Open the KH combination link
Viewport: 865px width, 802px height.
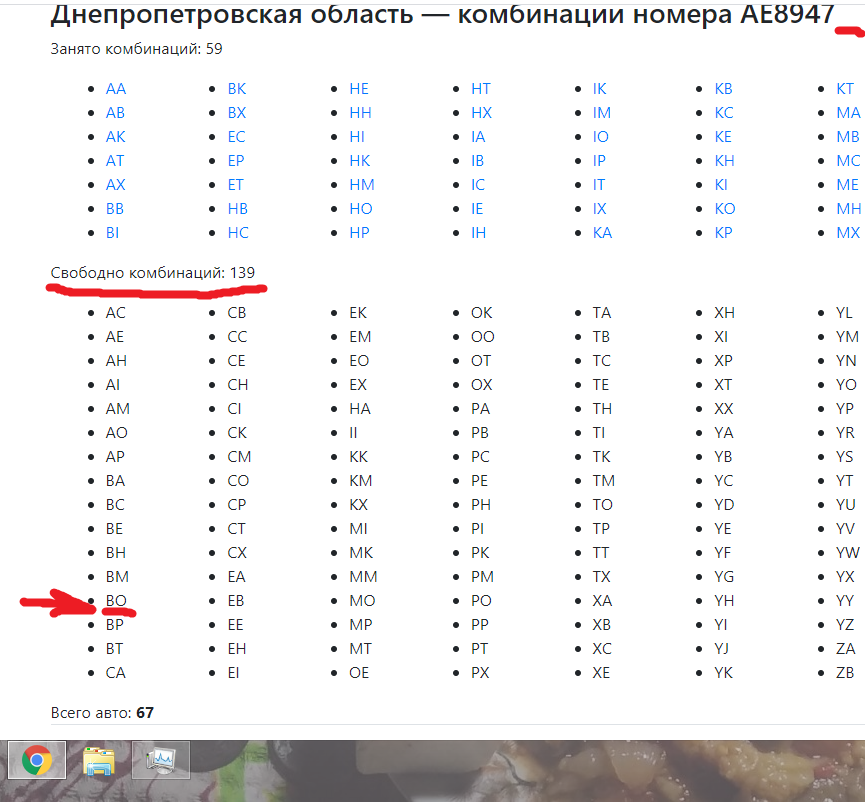tap(725, 161)
